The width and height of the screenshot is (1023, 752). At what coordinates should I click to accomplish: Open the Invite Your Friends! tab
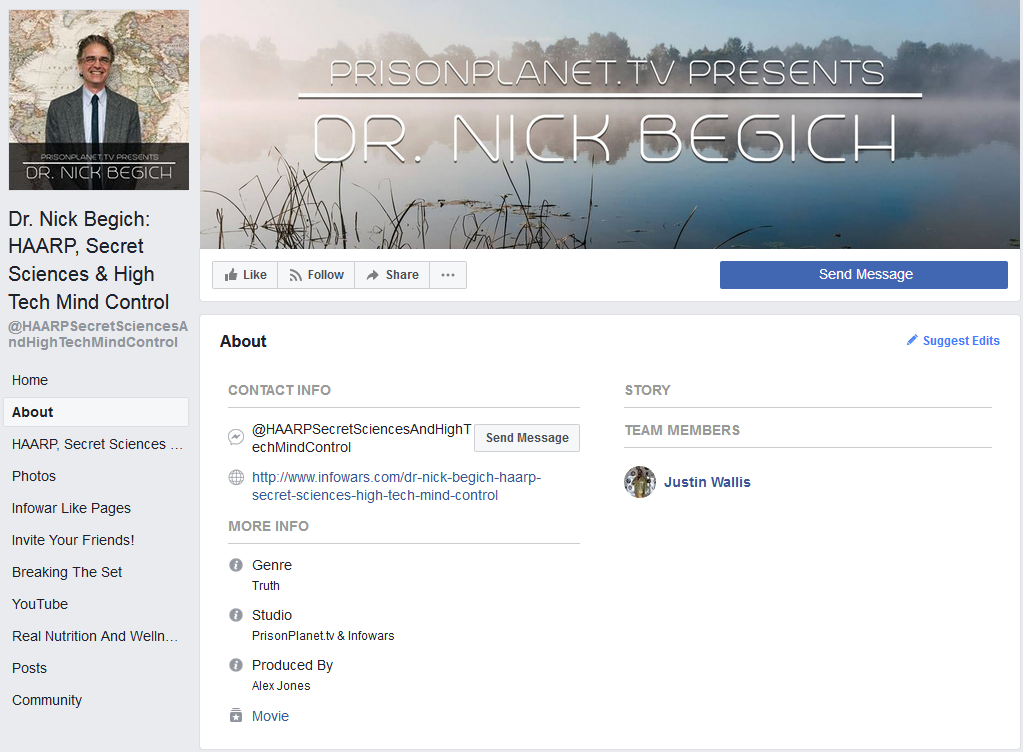[x=73, y=540]
